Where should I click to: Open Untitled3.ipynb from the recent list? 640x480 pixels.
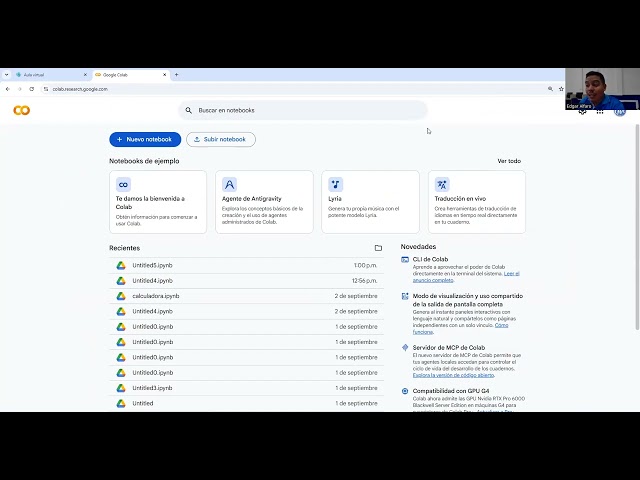[247, 388]
